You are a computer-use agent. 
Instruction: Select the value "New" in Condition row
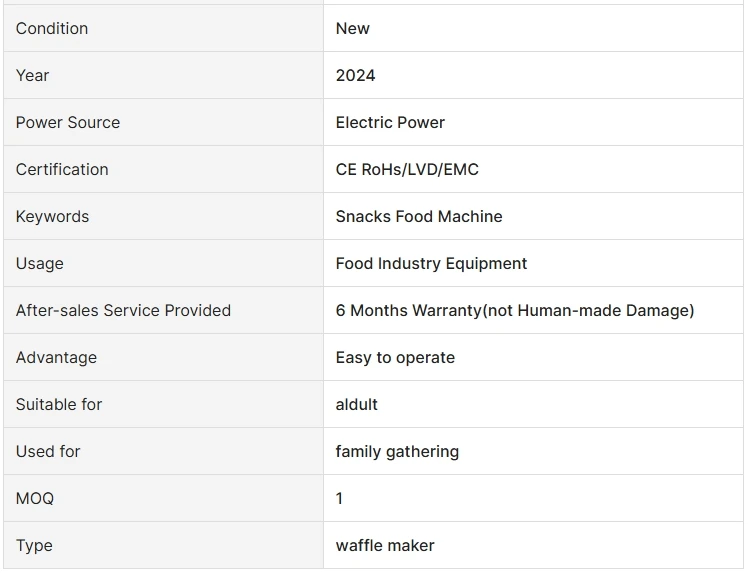(x=353, y=28)
